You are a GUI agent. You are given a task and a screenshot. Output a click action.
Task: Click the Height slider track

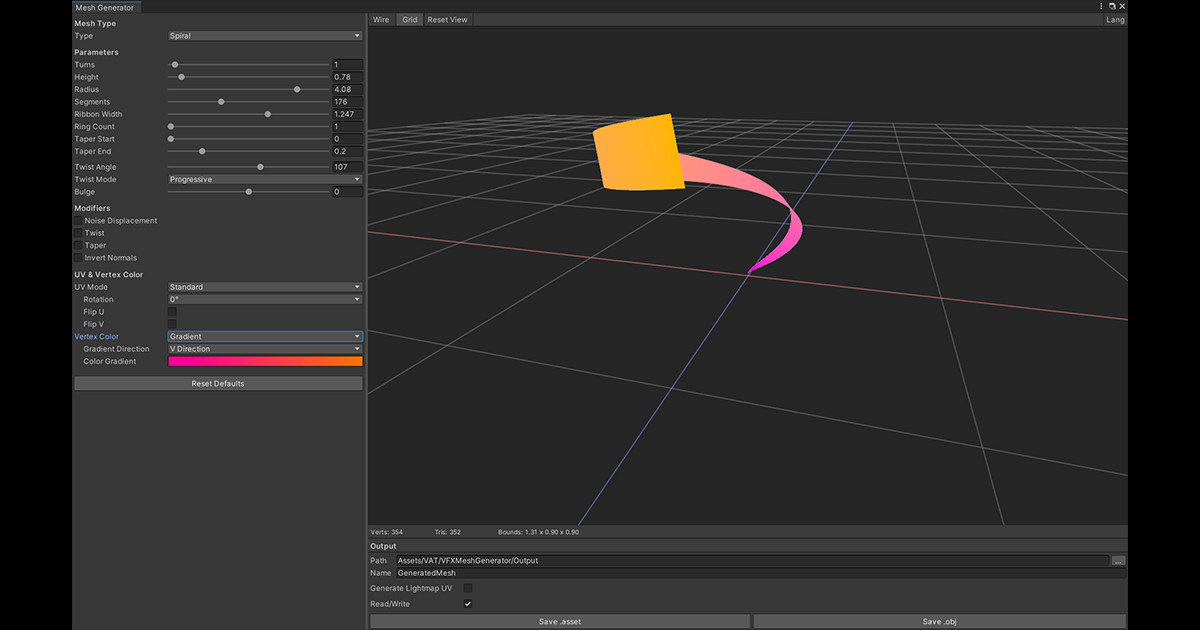pyautogui.click(x=248, y=77)
